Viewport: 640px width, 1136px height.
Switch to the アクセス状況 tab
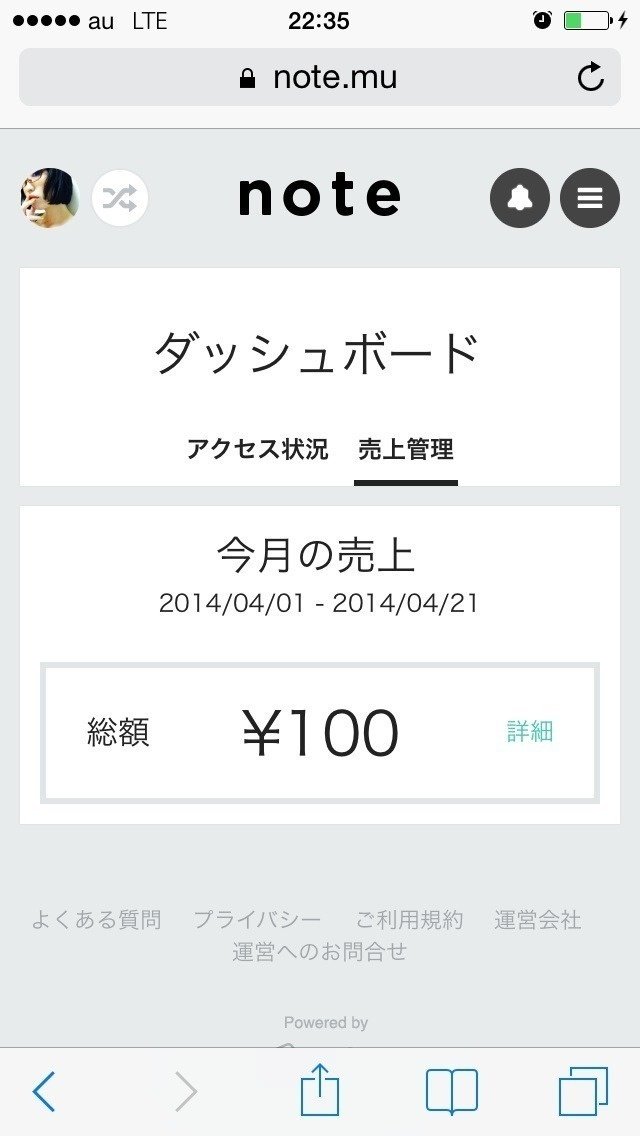258,450
